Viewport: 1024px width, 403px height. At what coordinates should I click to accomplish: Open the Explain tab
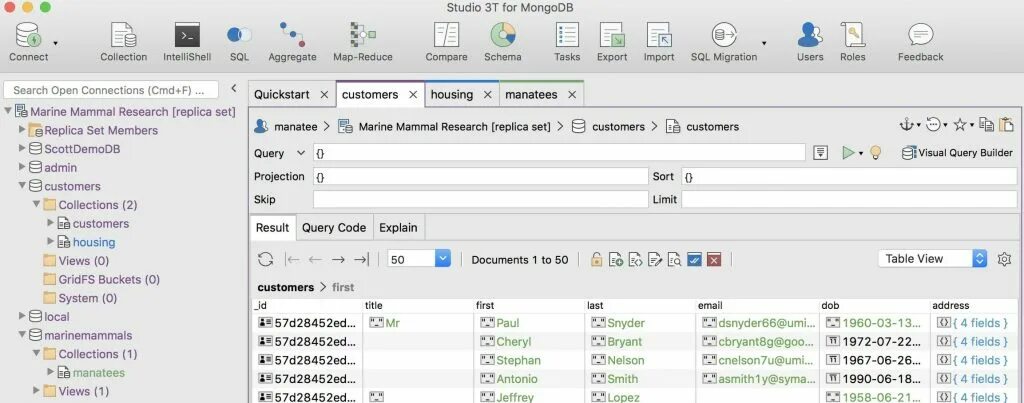coord(398,227)
